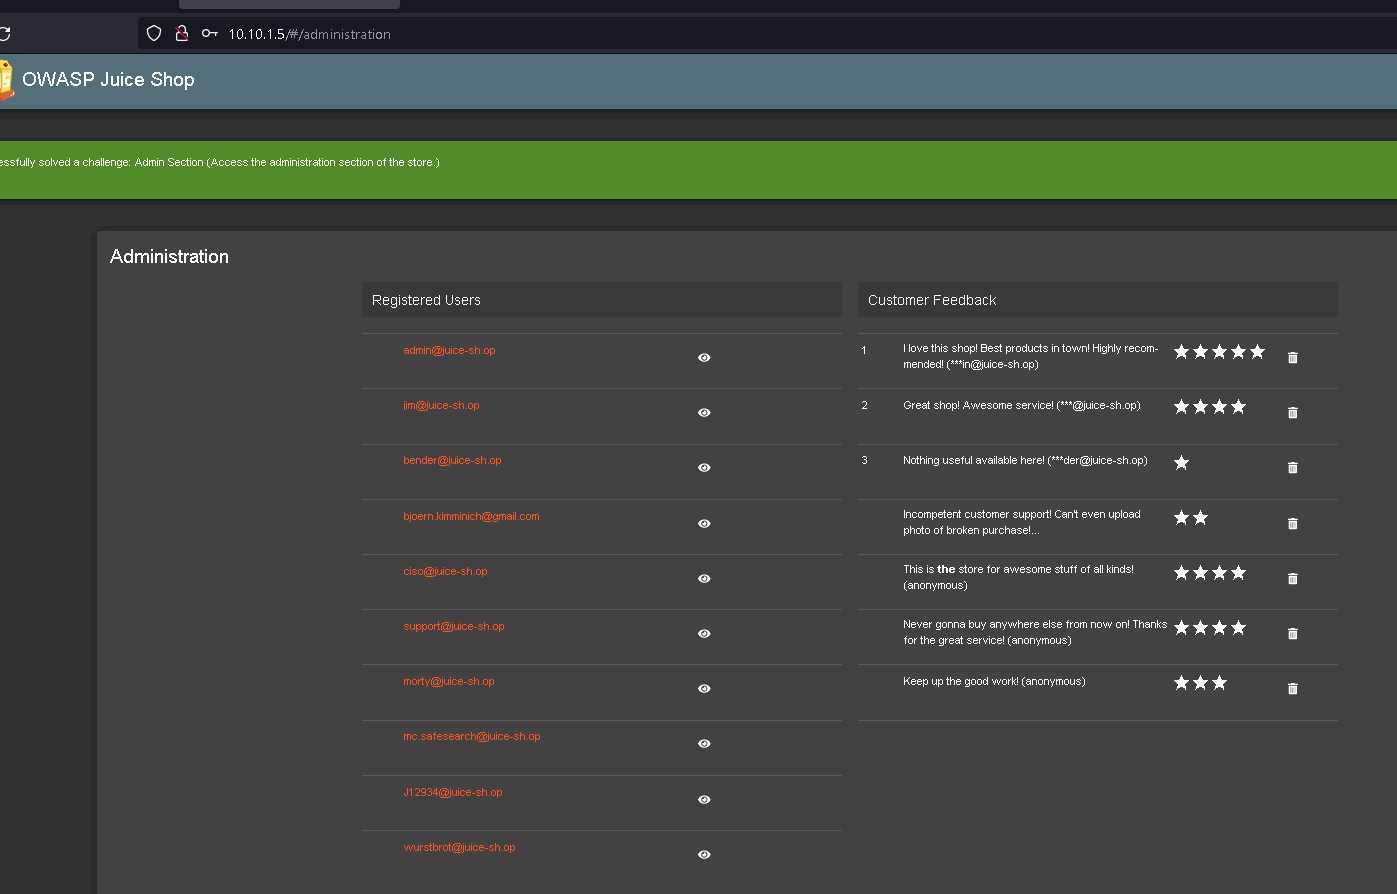Click single-star rating of 'Nothing useful' feedback
This screenshot has width=1397, height=894.
pyautogui.click(x=1181, y=463)
